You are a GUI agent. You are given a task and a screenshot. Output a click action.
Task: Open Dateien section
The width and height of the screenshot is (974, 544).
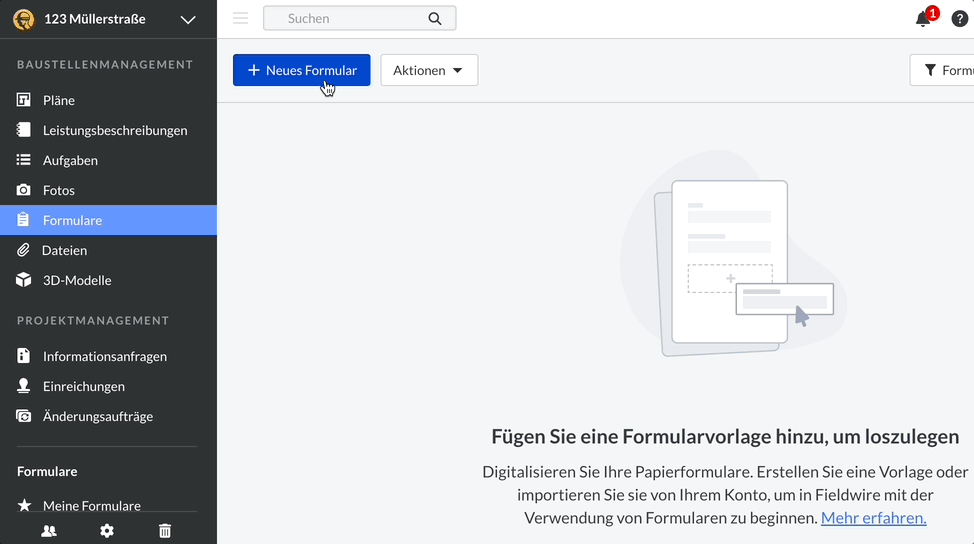(x=109, y=250)
